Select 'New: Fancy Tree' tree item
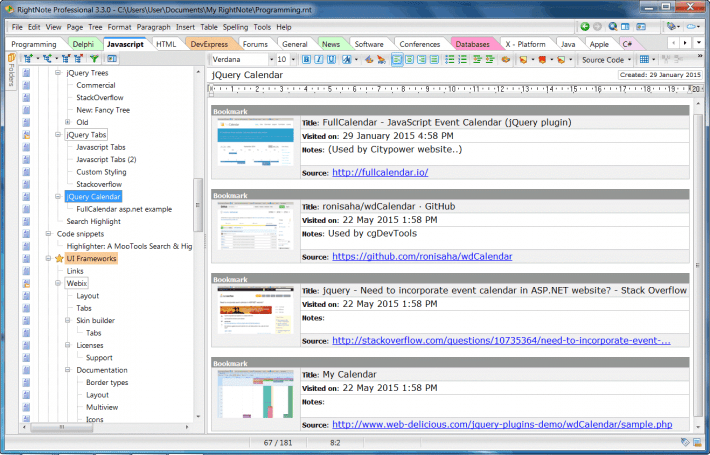This screenshot has height=455, width=710. click(103, 110)
